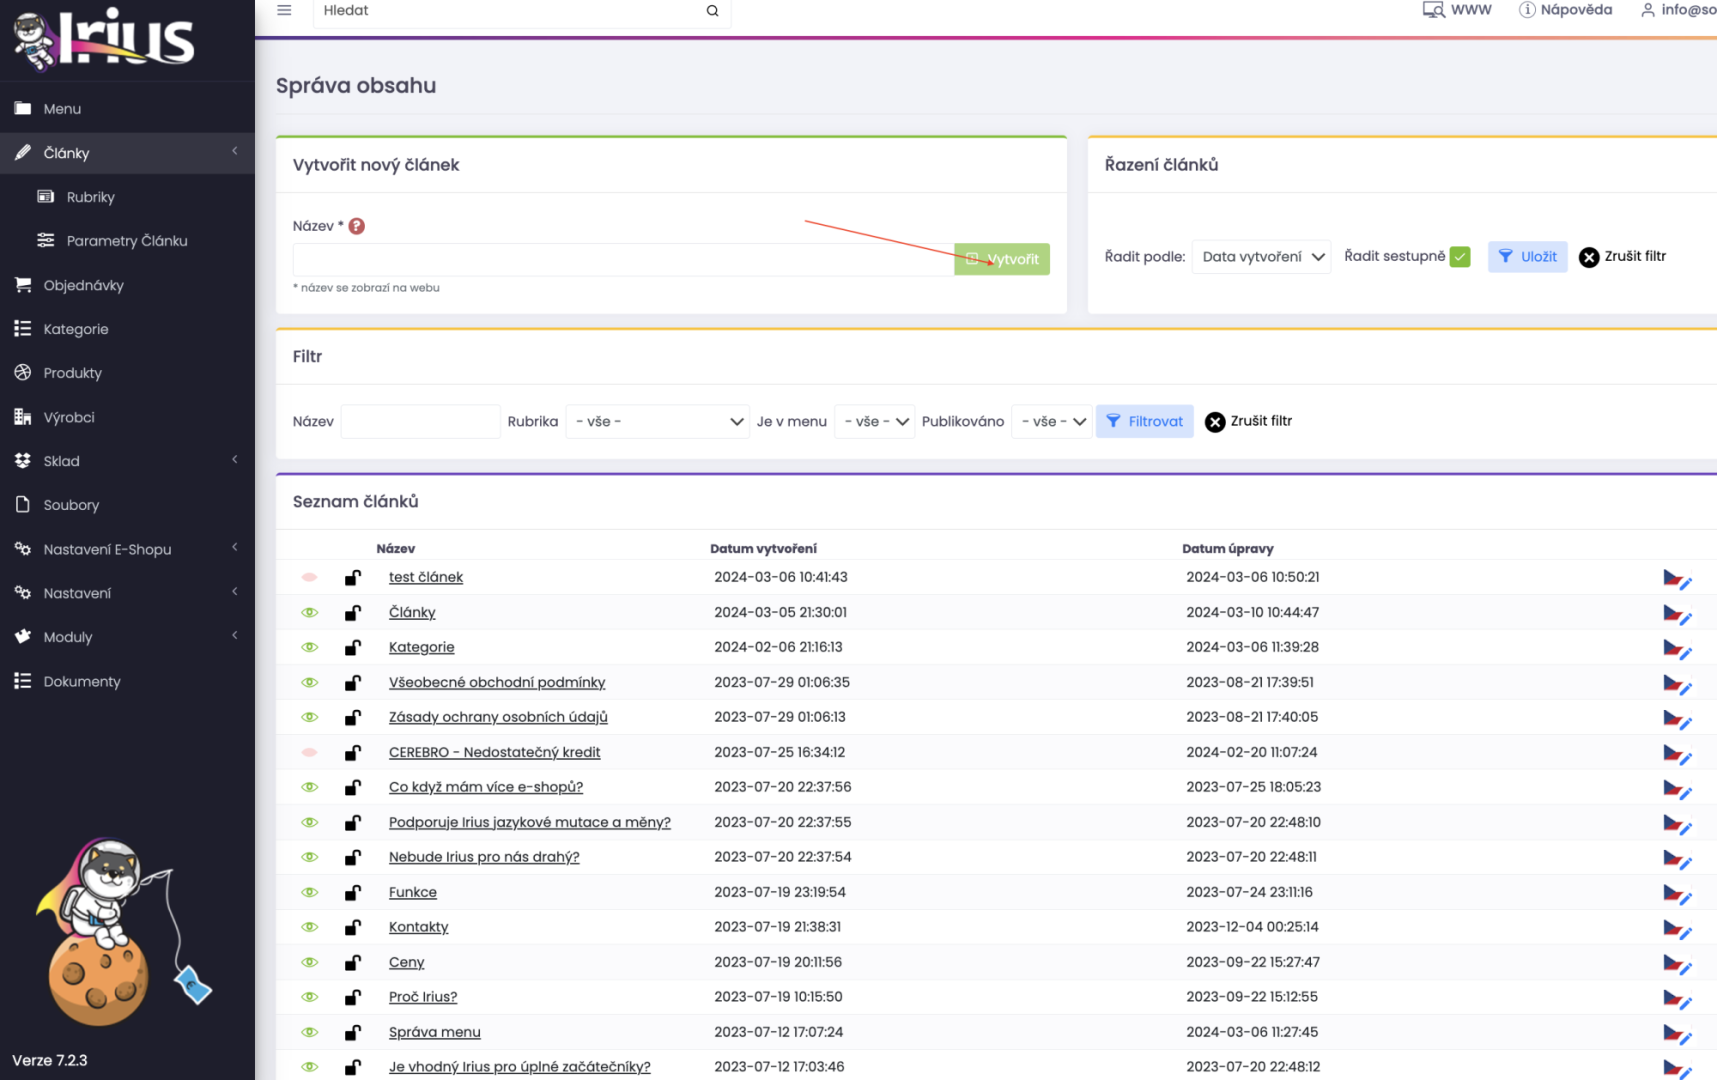
Task: Open the Je vhodný Irius pro úplné začátečníky? link
Action: coord(520,1067)
